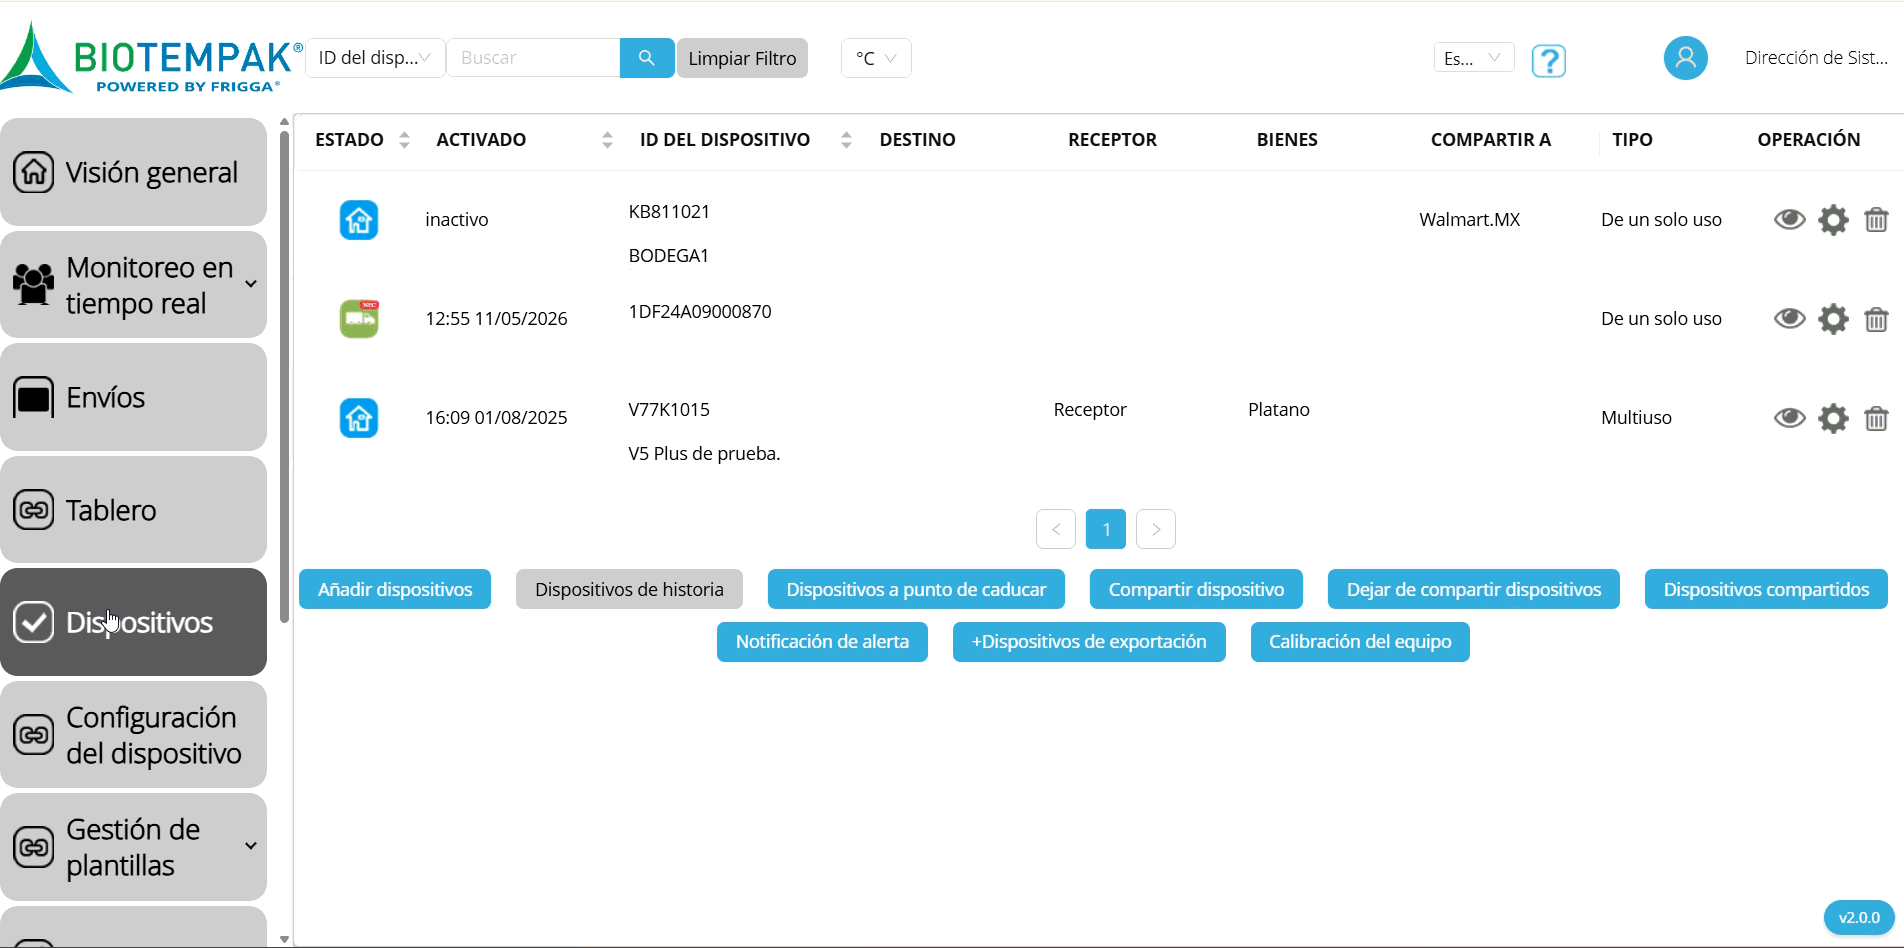View device 1DF24A09000870 with eye icon
This screenshot has height=948, width=1904.
point(1789,318)
